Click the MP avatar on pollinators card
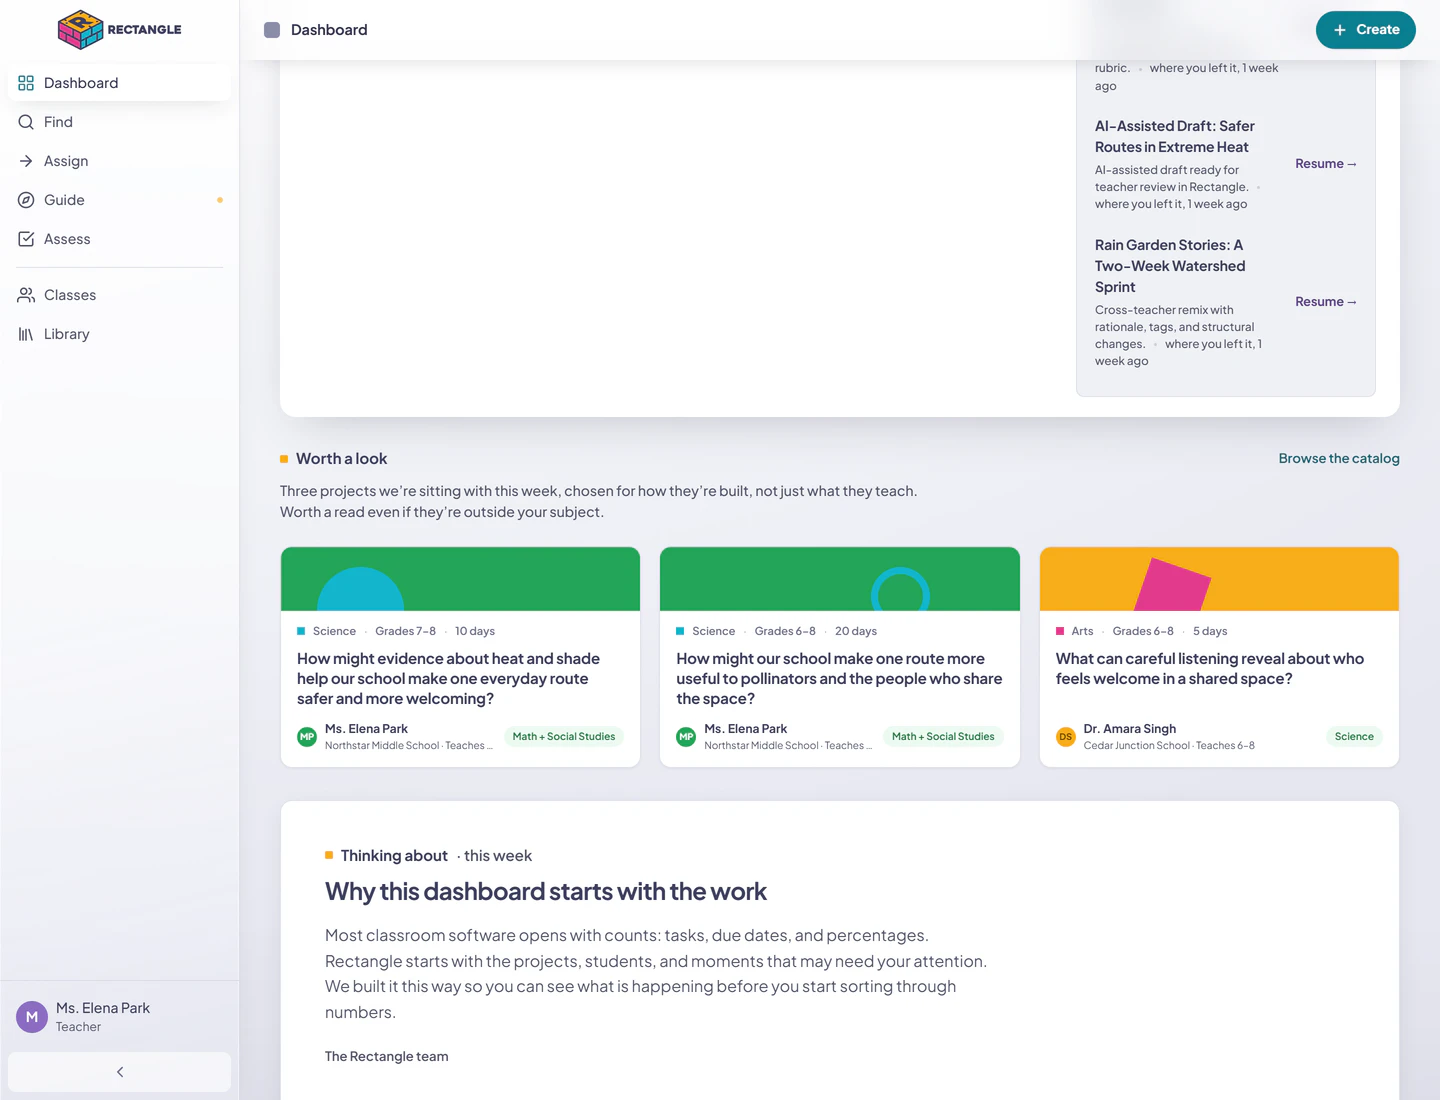The image size is (1440, 1100). tap(686, 737)
